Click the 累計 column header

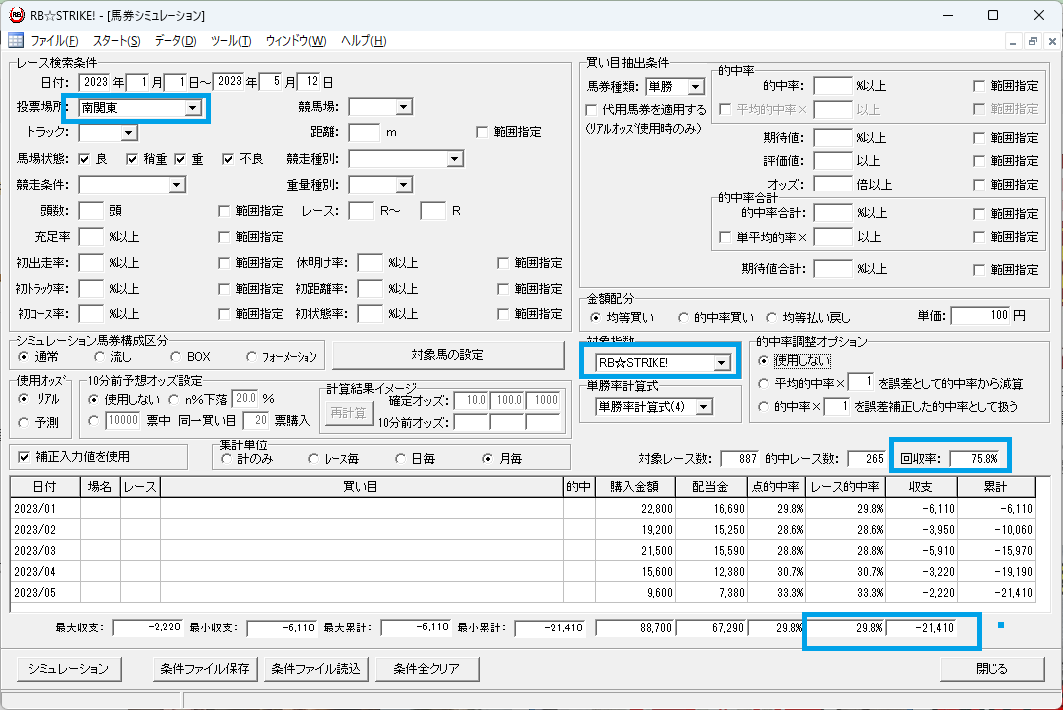coord(996,487)
